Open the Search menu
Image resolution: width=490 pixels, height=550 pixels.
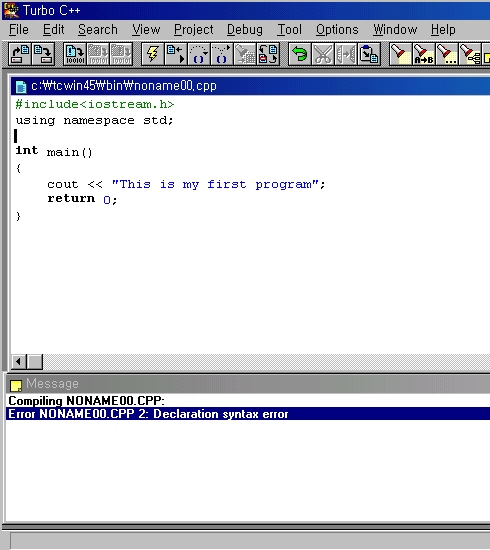(98, 30)
